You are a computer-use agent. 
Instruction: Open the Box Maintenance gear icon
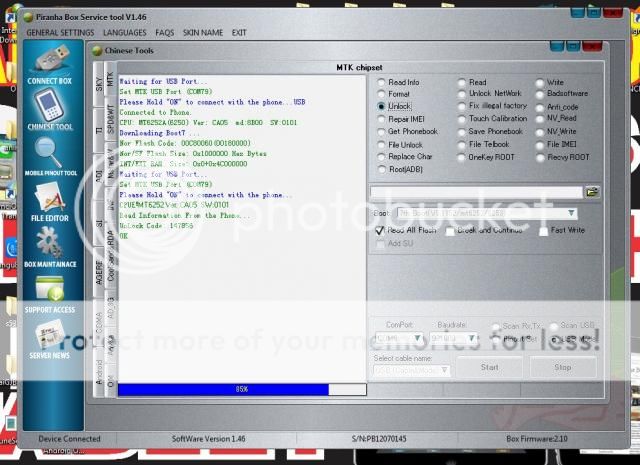pos(49,247)
